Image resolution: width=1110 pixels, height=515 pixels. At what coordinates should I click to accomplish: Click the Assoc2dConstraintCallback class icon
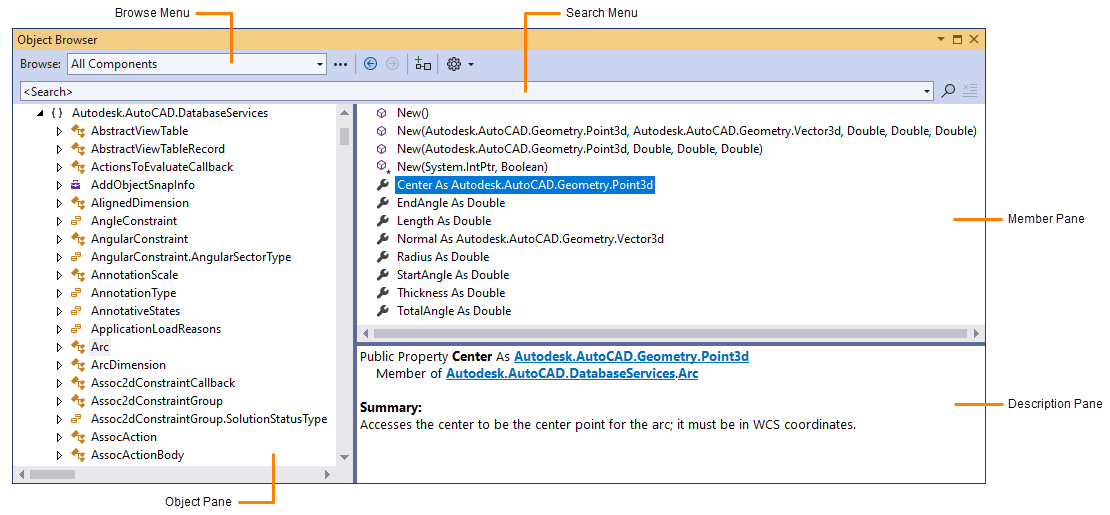click(77, 383)
